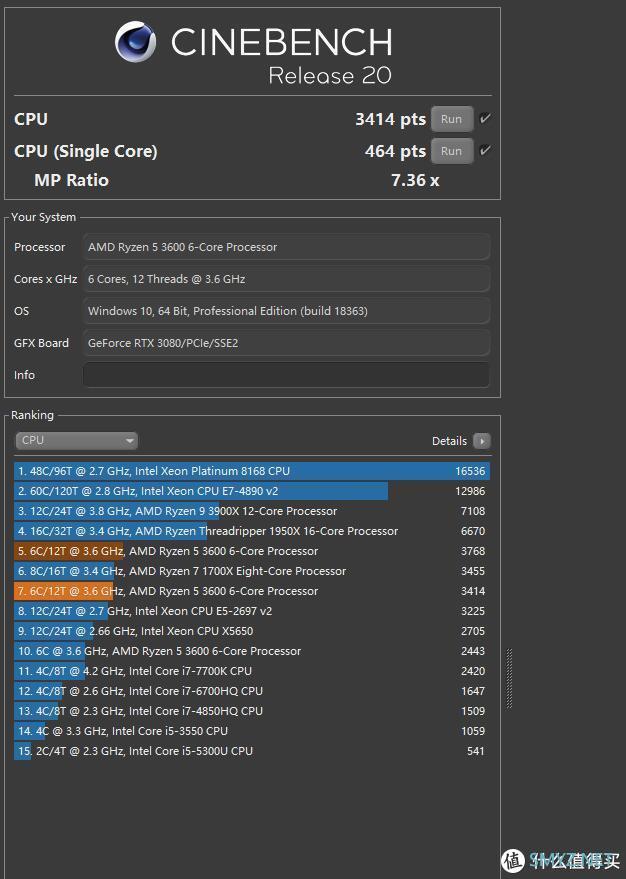Click the Cores x GHz field value

pyautogui.click(x=286, y=279)
